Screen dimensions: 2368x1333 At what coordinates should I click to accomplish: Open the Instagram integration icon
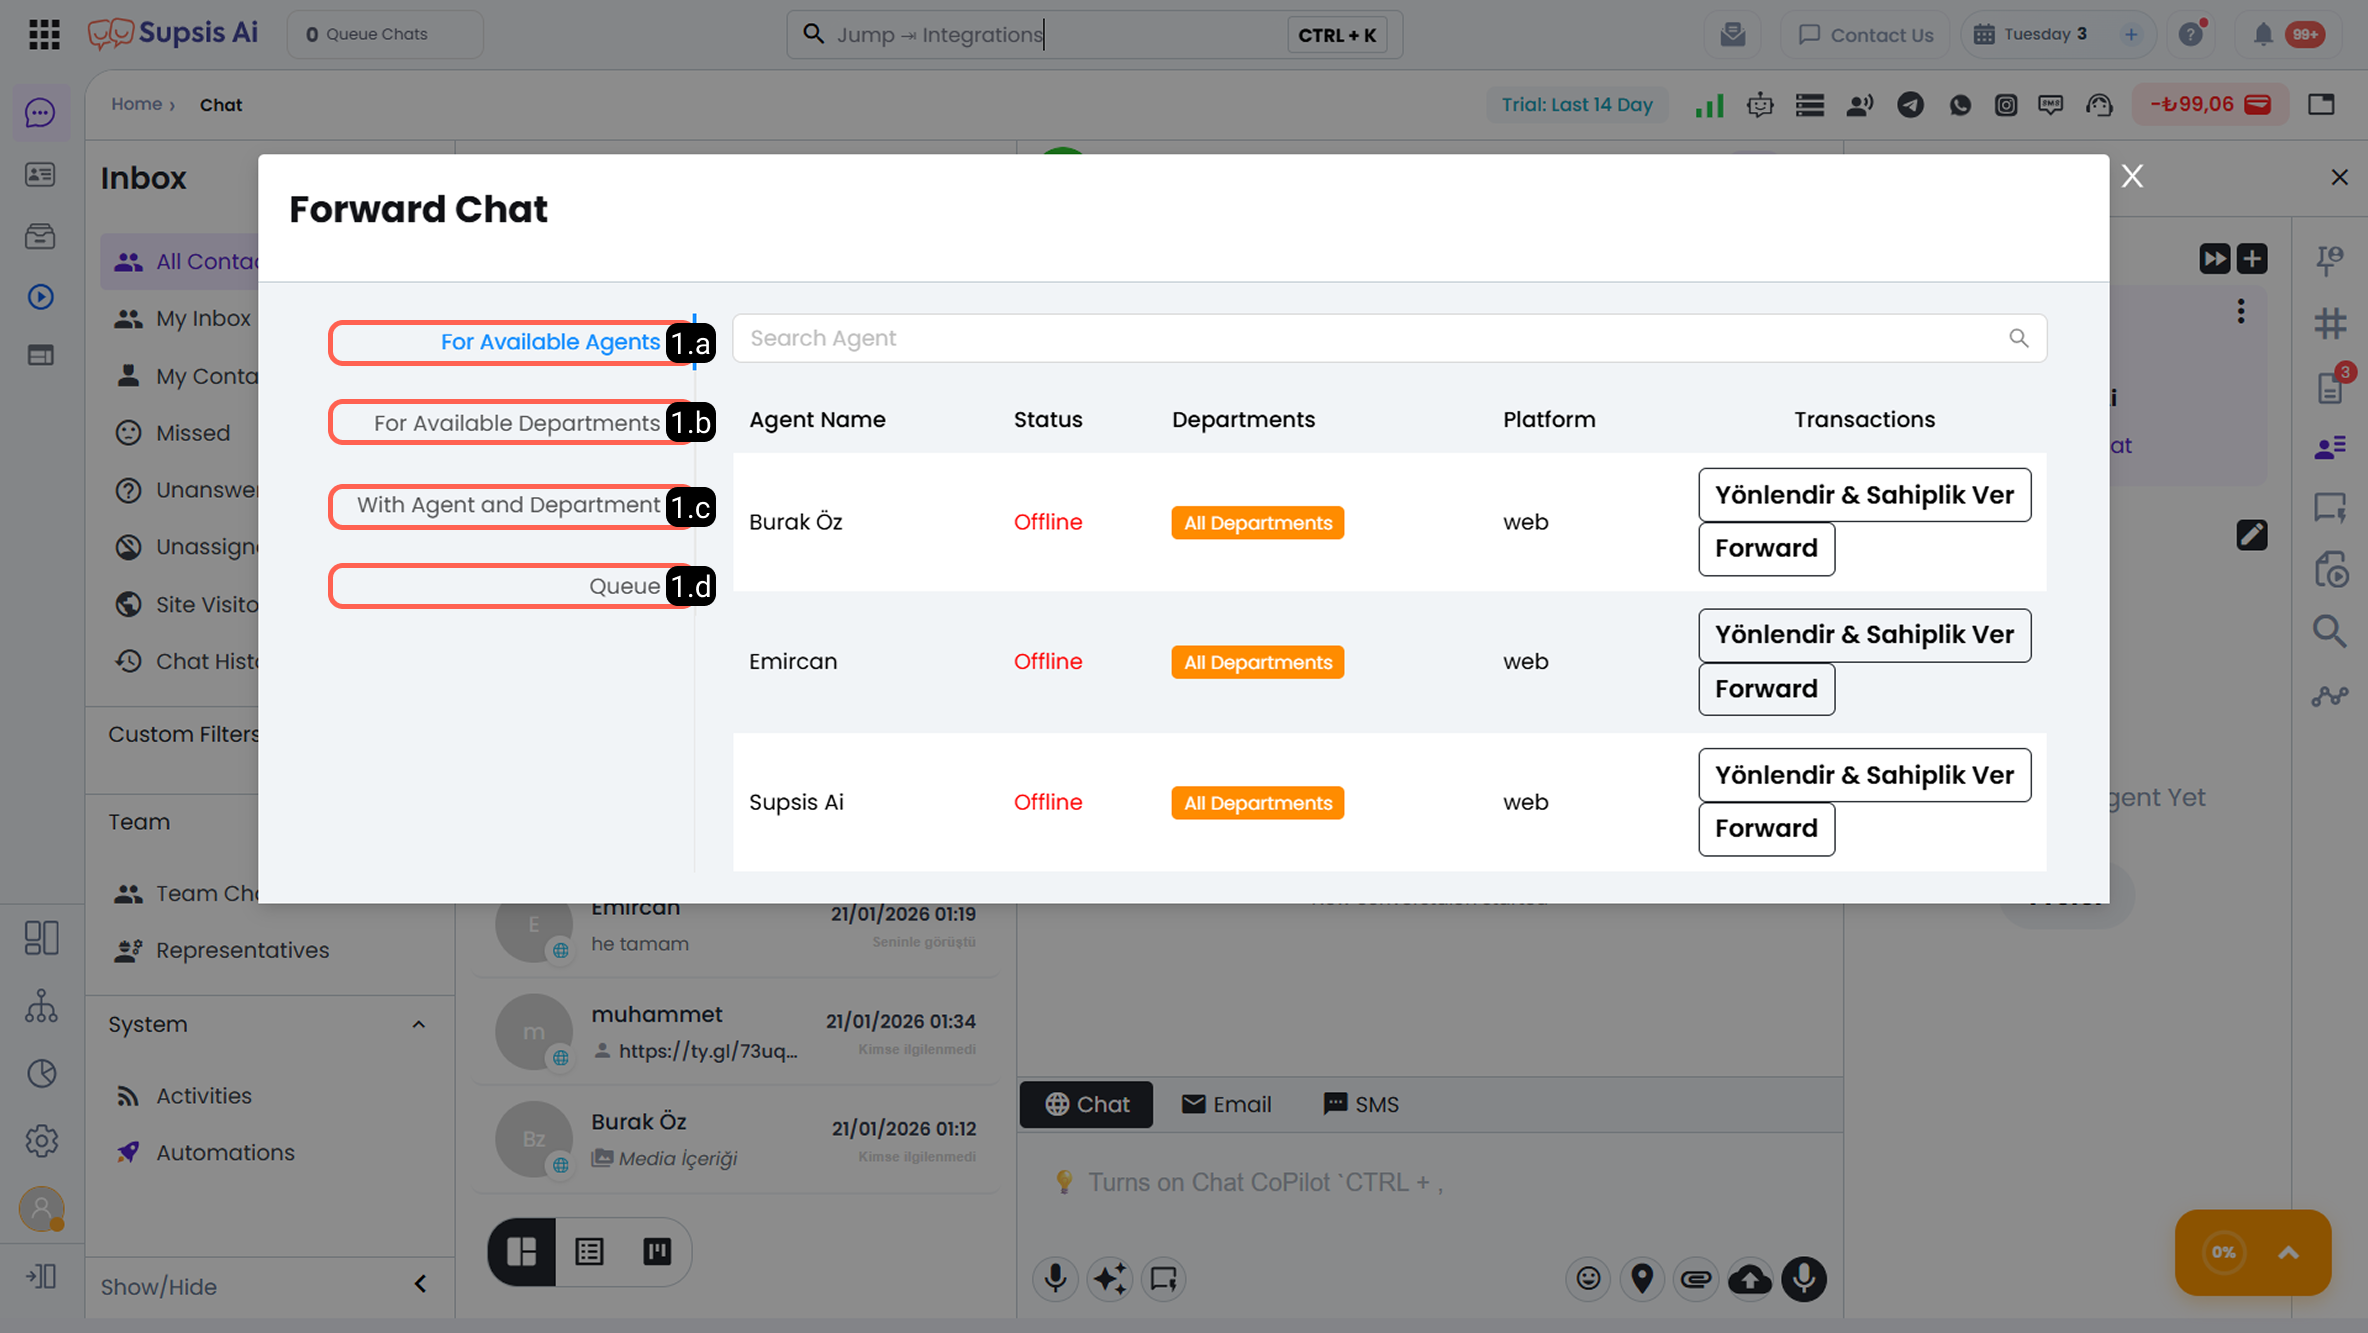point(2006,105)
